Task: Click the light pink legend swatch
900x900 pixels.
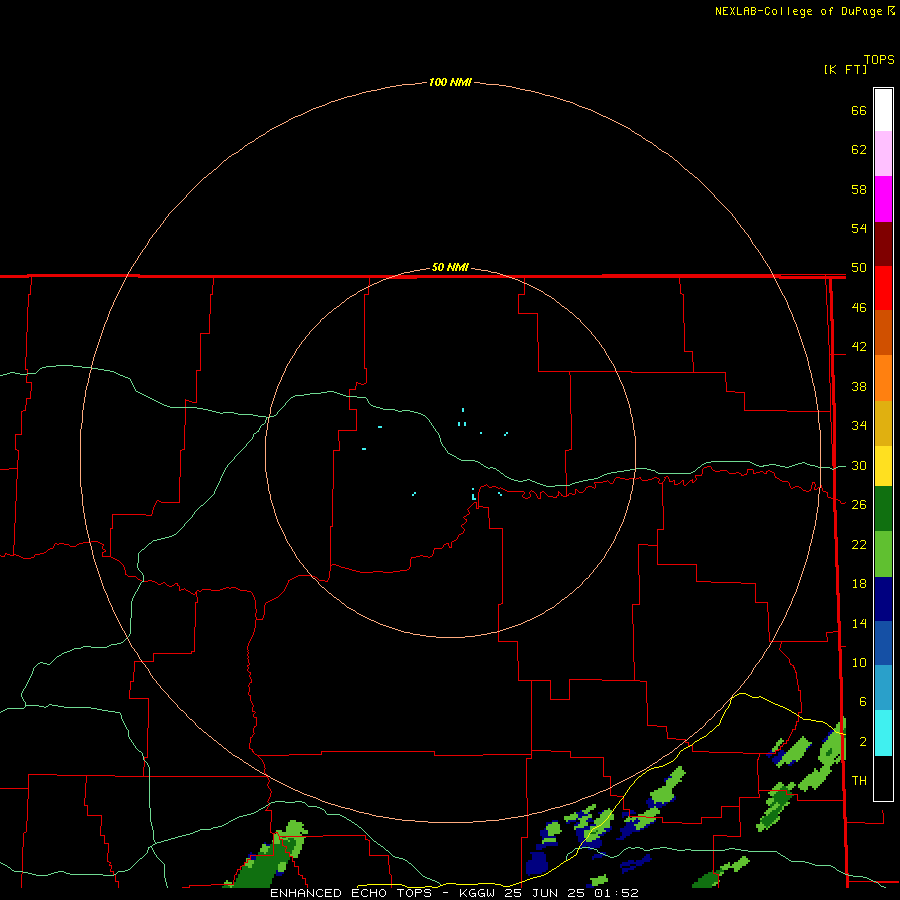Action: coord(883,153)
